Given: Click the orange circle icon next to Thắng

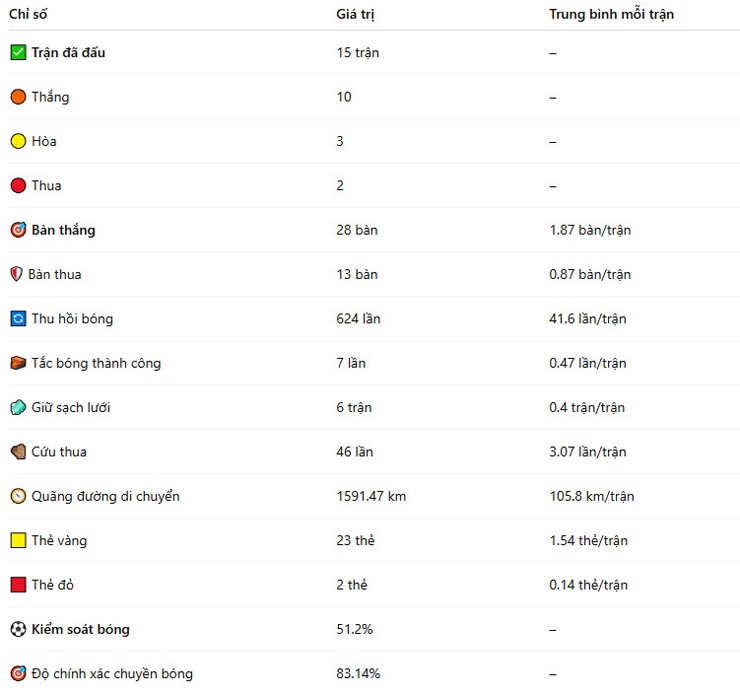Looking at the screenshot, I should (x=18, y=97).
